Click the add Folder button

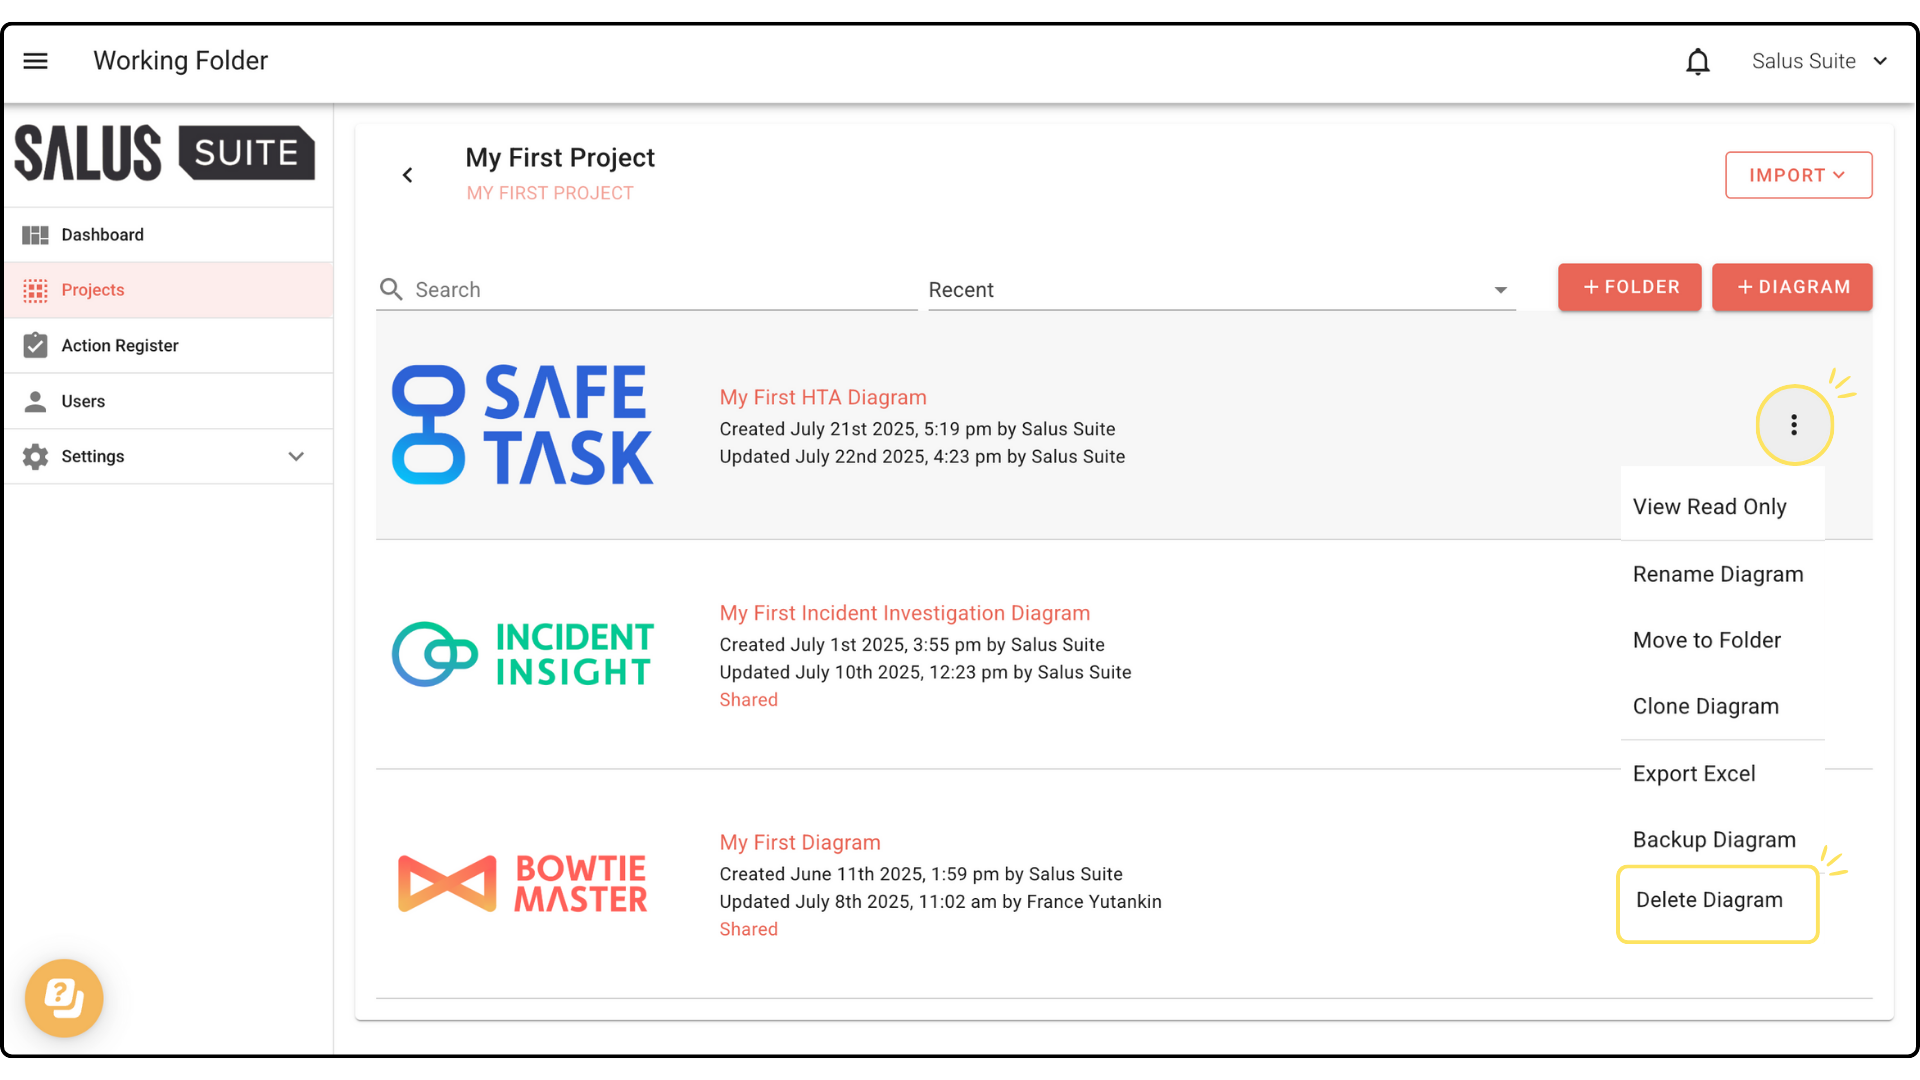pos(1629,287)
